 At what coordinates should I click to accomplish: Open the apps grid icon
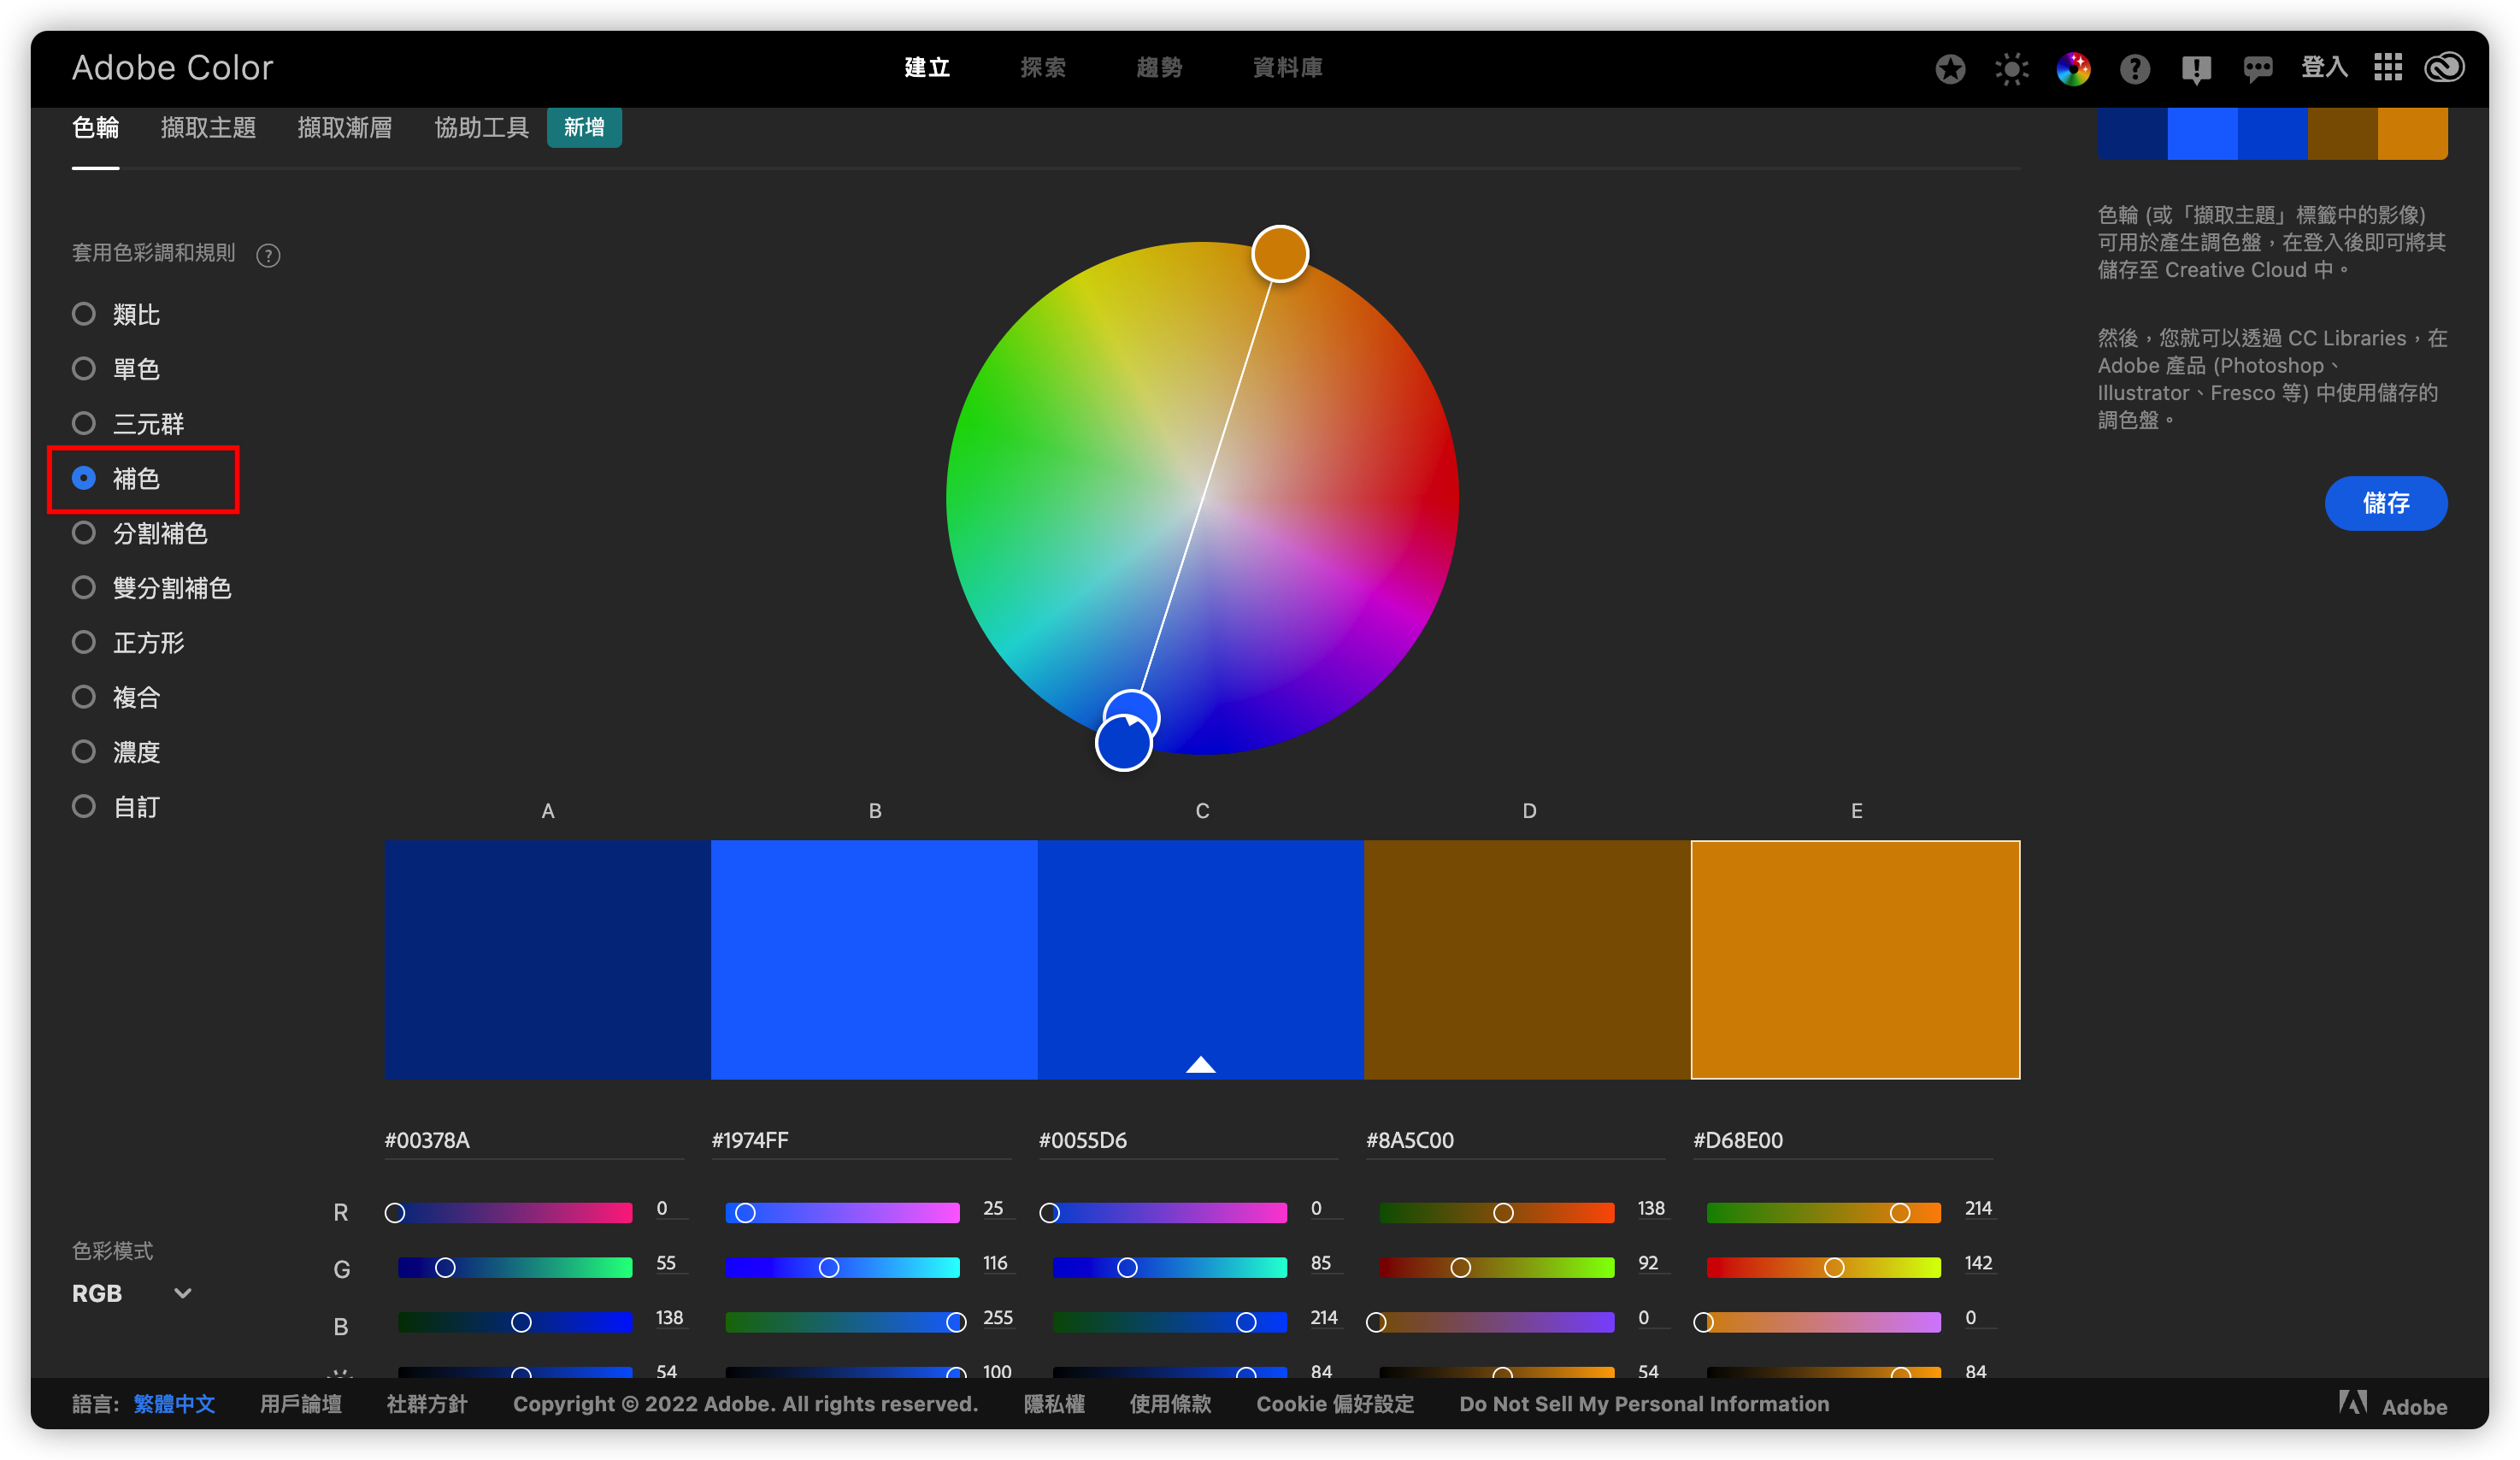pos(2388,67)
